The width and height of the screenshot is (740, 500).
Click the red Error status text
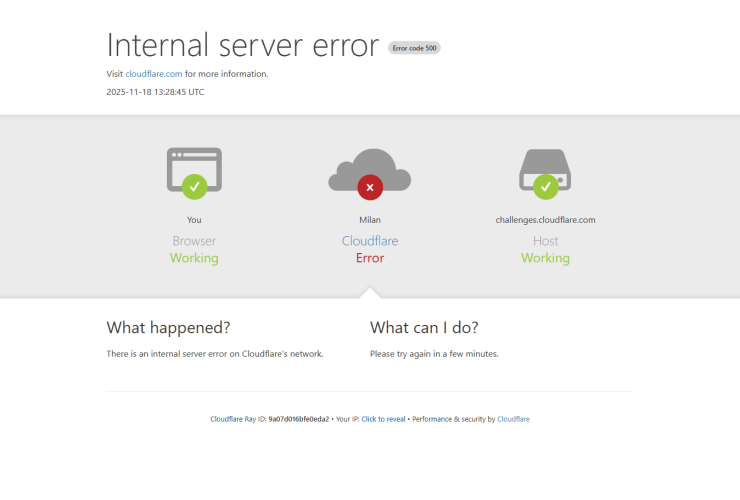click(370, 258)
